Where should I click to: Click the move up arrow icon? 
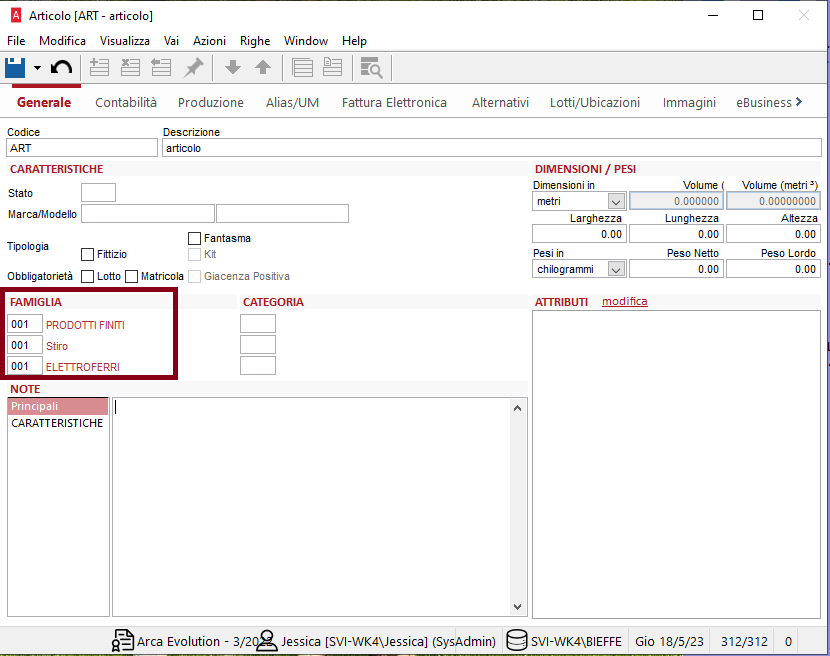click(x=263, y=68)
